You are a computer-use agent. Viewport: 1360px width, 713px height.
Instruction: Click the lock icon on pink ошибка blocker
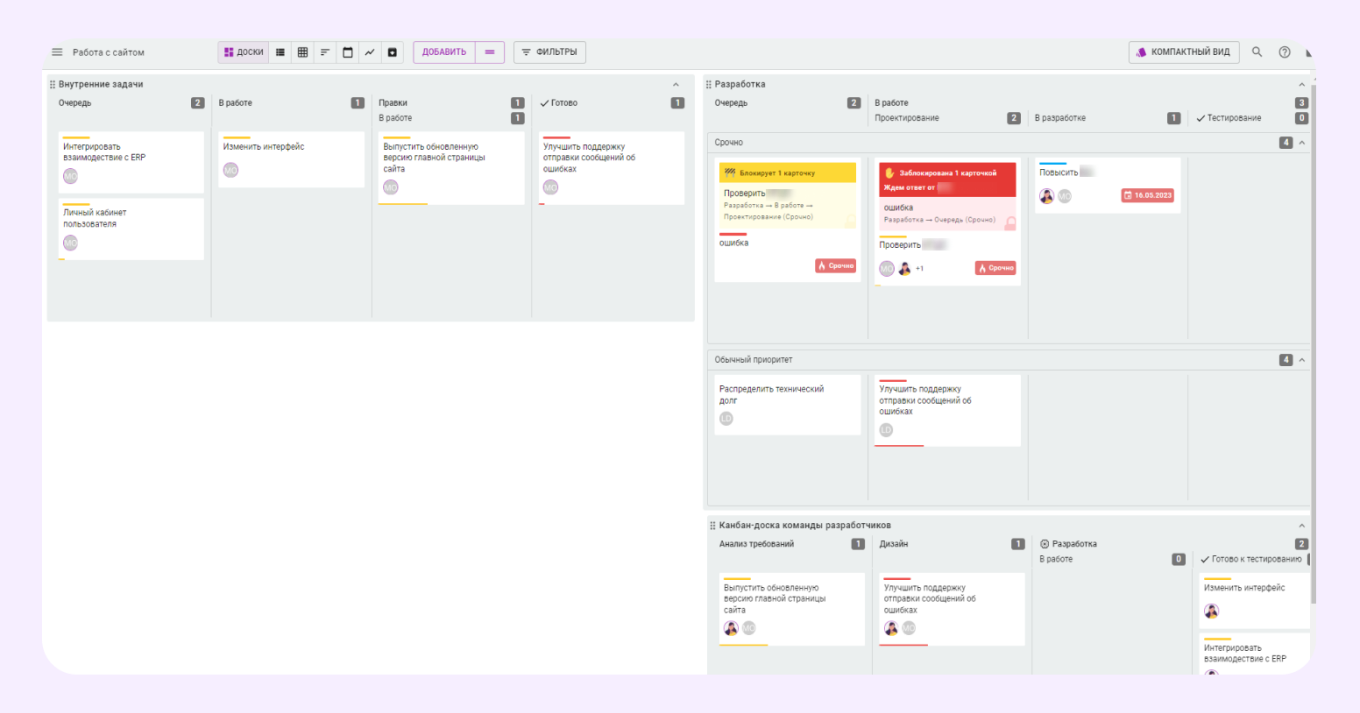tap(1010, 223)
